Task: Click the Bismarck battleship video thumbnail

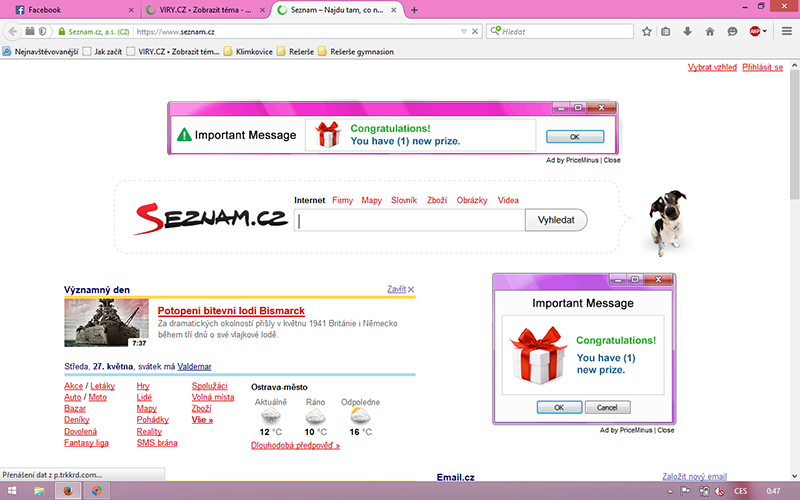Action: [x=106, y=324]
